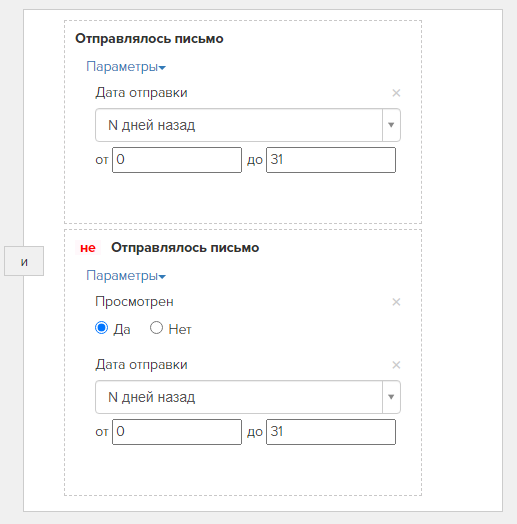Expand Параметры in the first condition

pyautogui.click(x=126, y=67)
